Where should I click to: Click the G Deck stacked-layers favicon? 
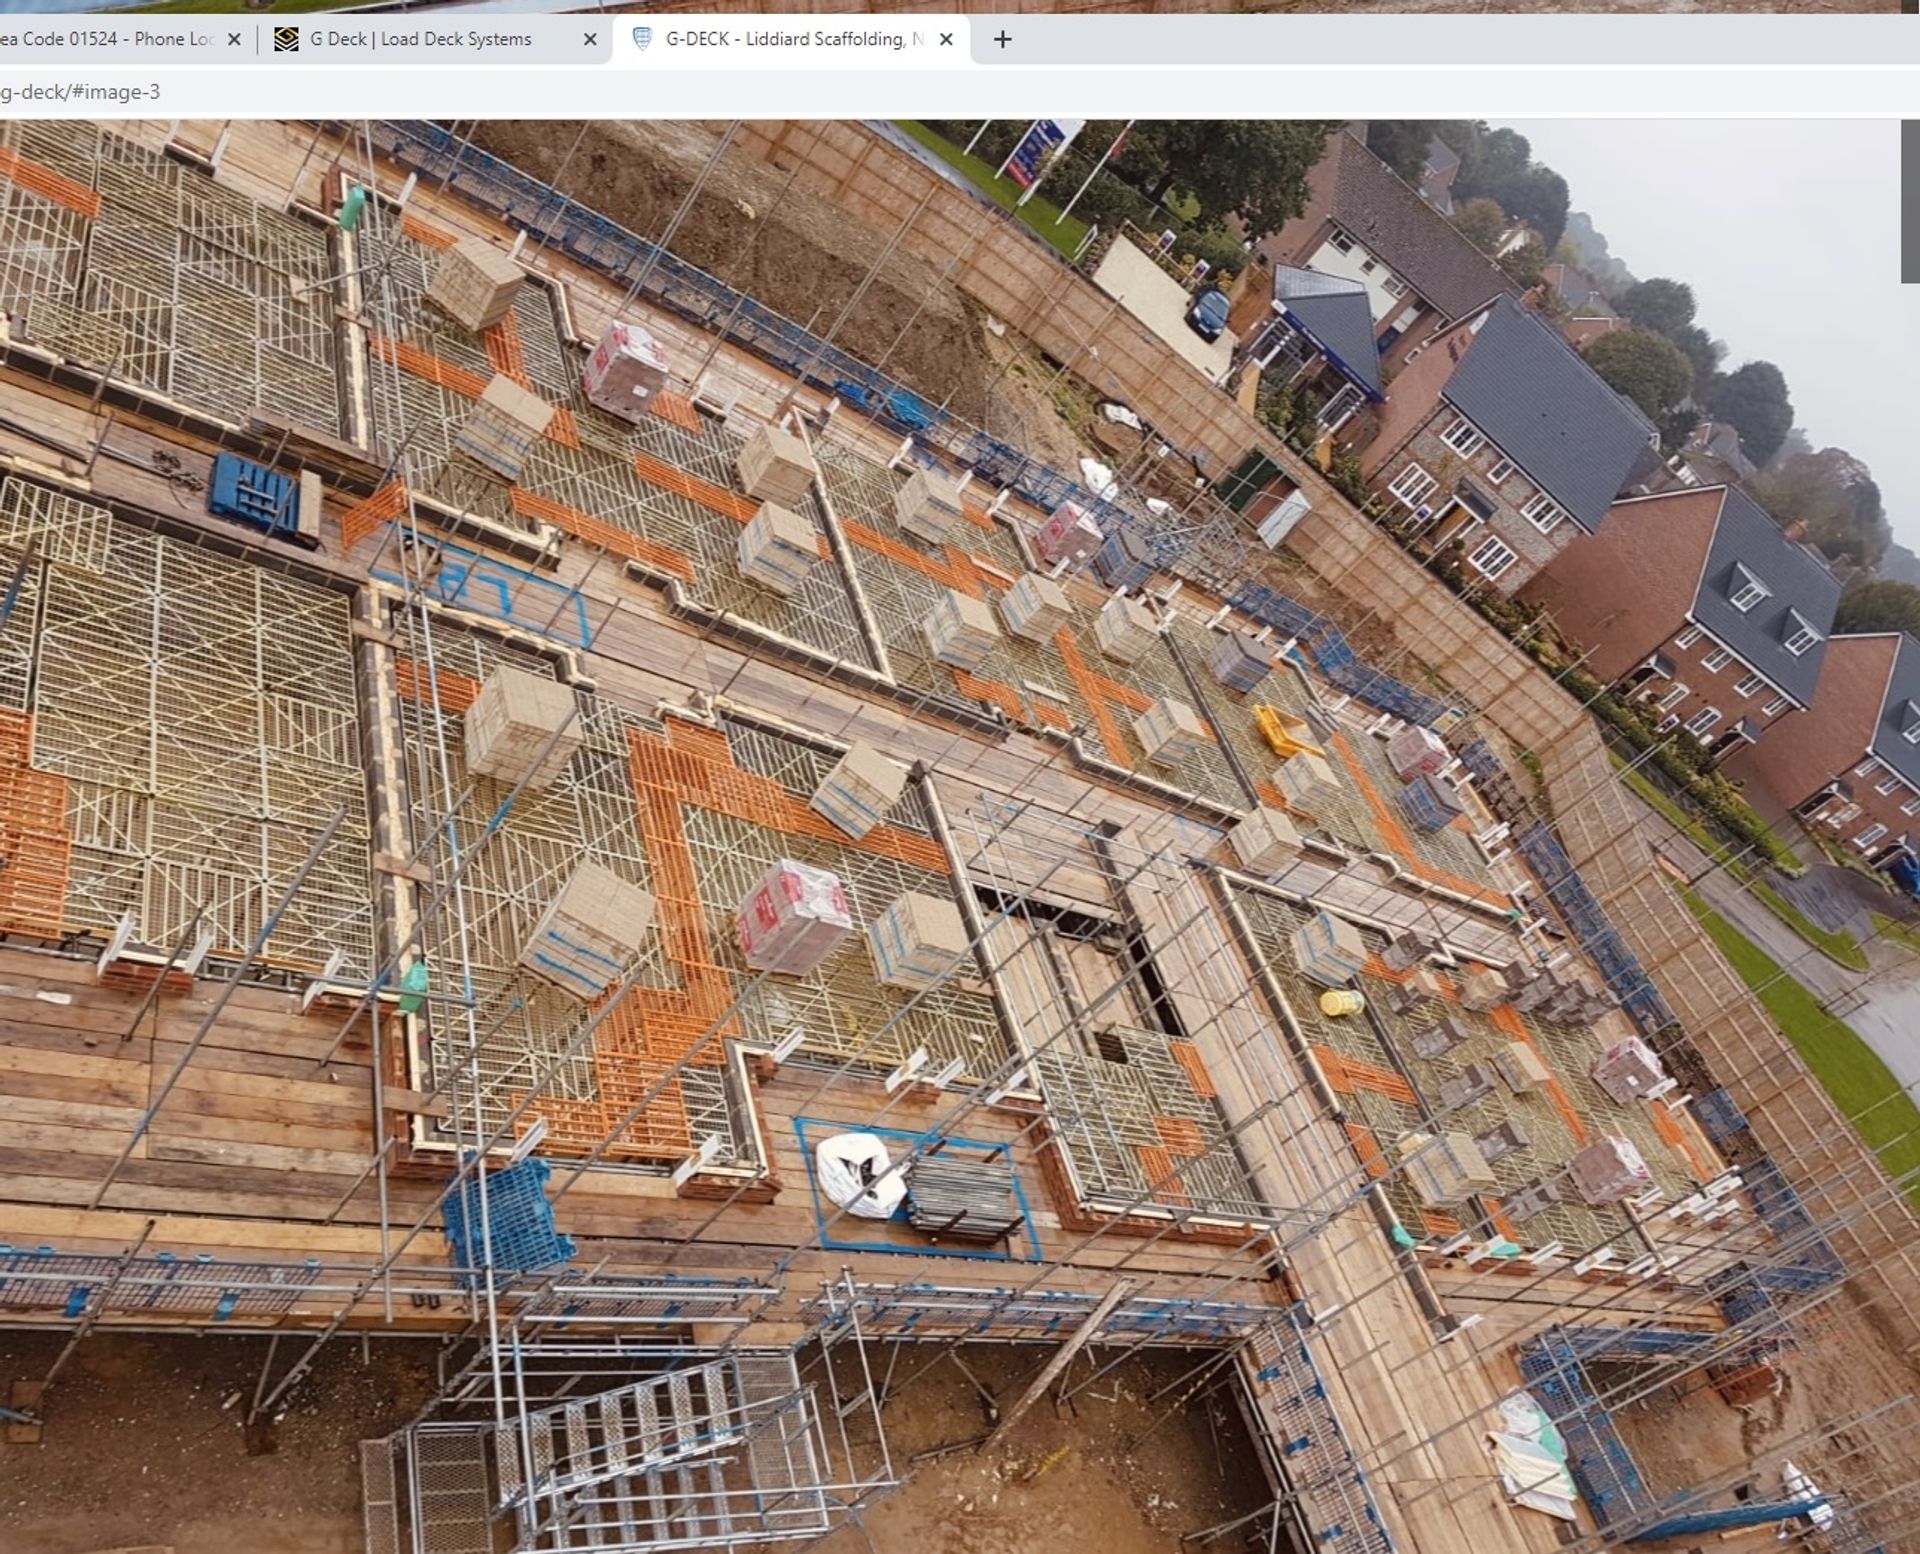point(286,39)
